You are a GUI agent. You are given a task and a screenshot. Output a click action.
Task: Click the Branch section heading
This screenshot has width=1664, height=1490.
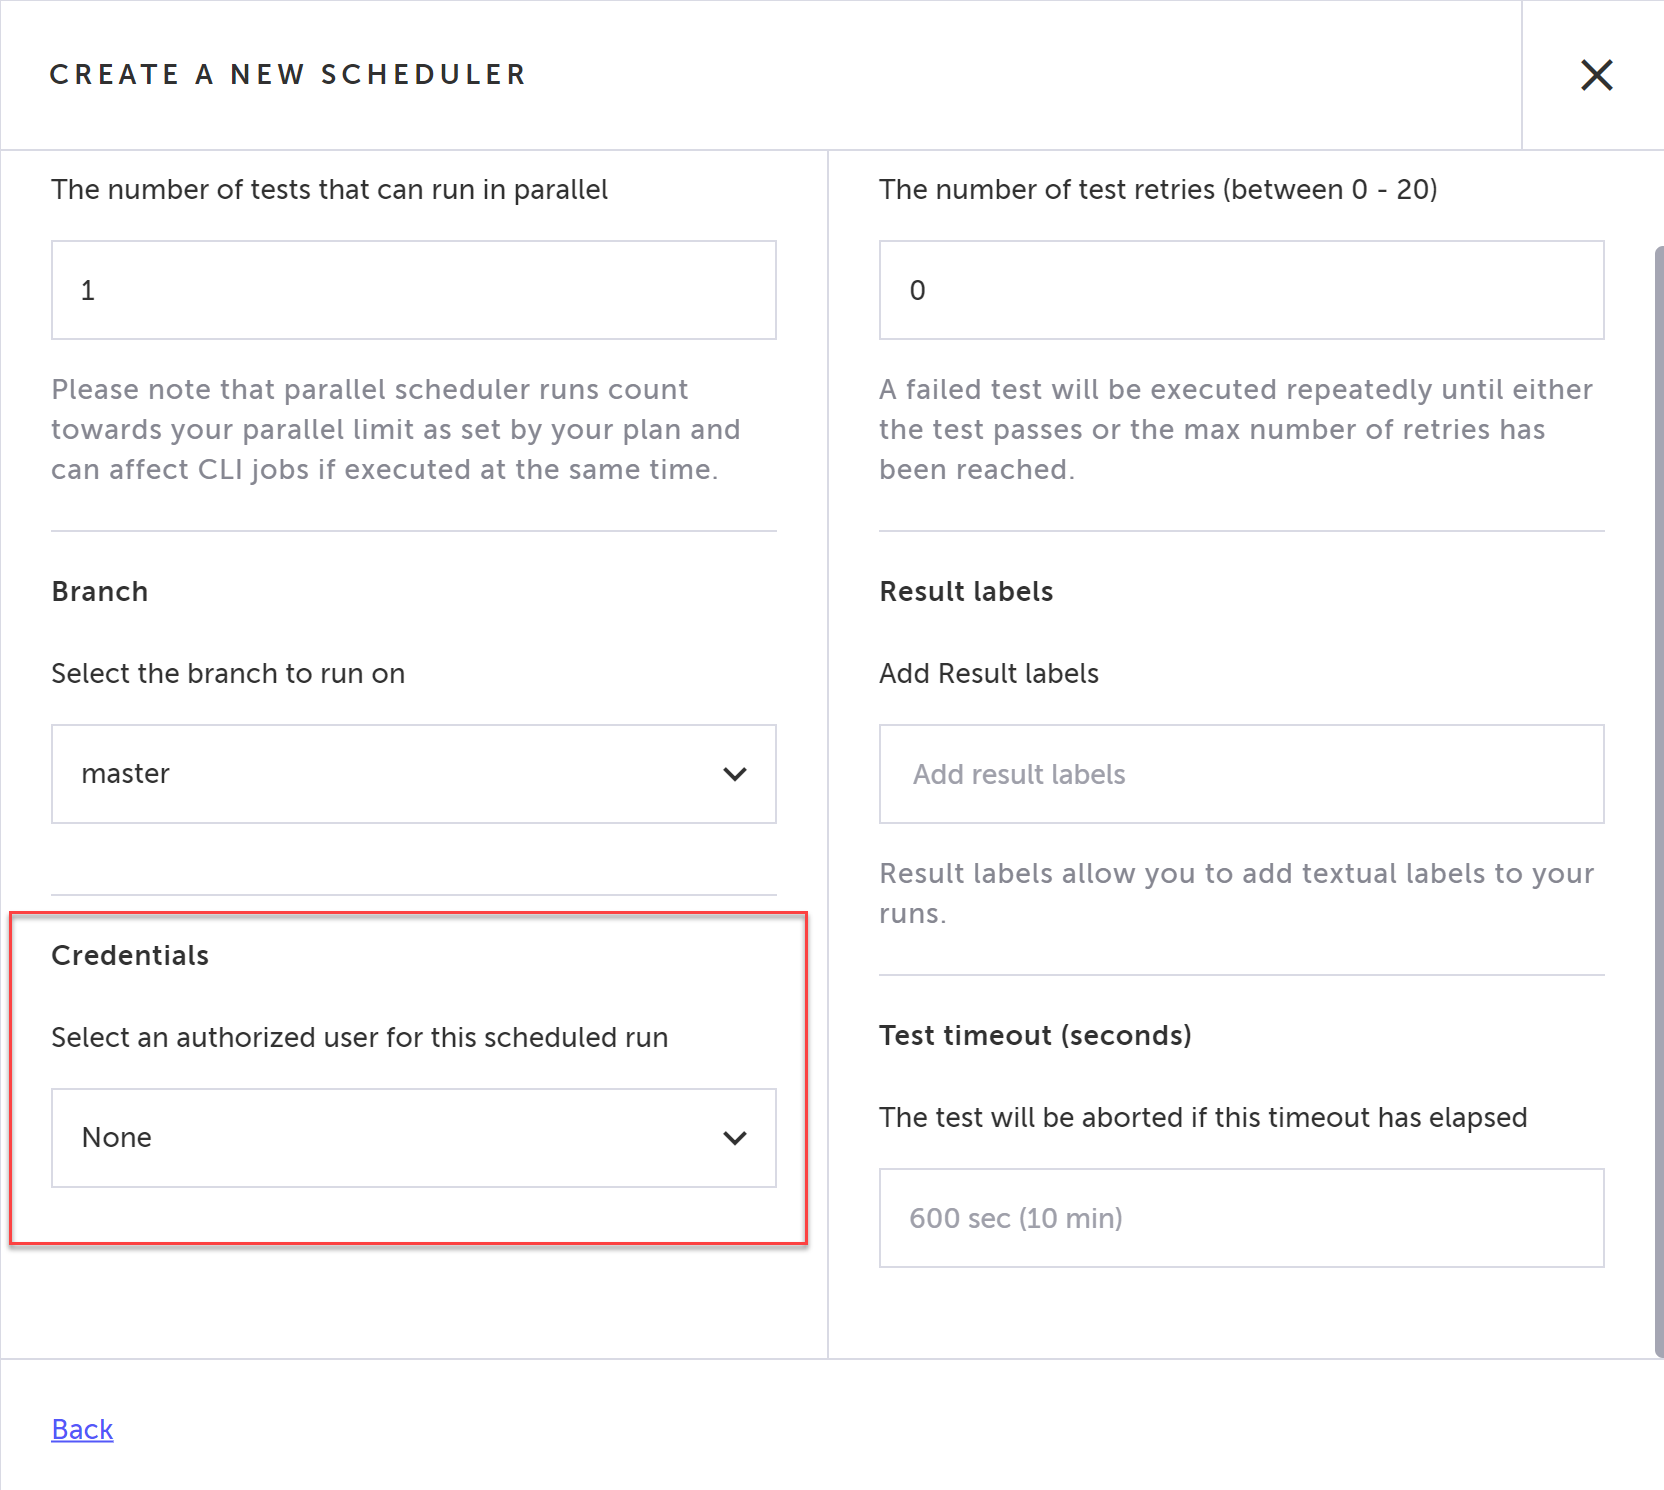tap(100, 591)
